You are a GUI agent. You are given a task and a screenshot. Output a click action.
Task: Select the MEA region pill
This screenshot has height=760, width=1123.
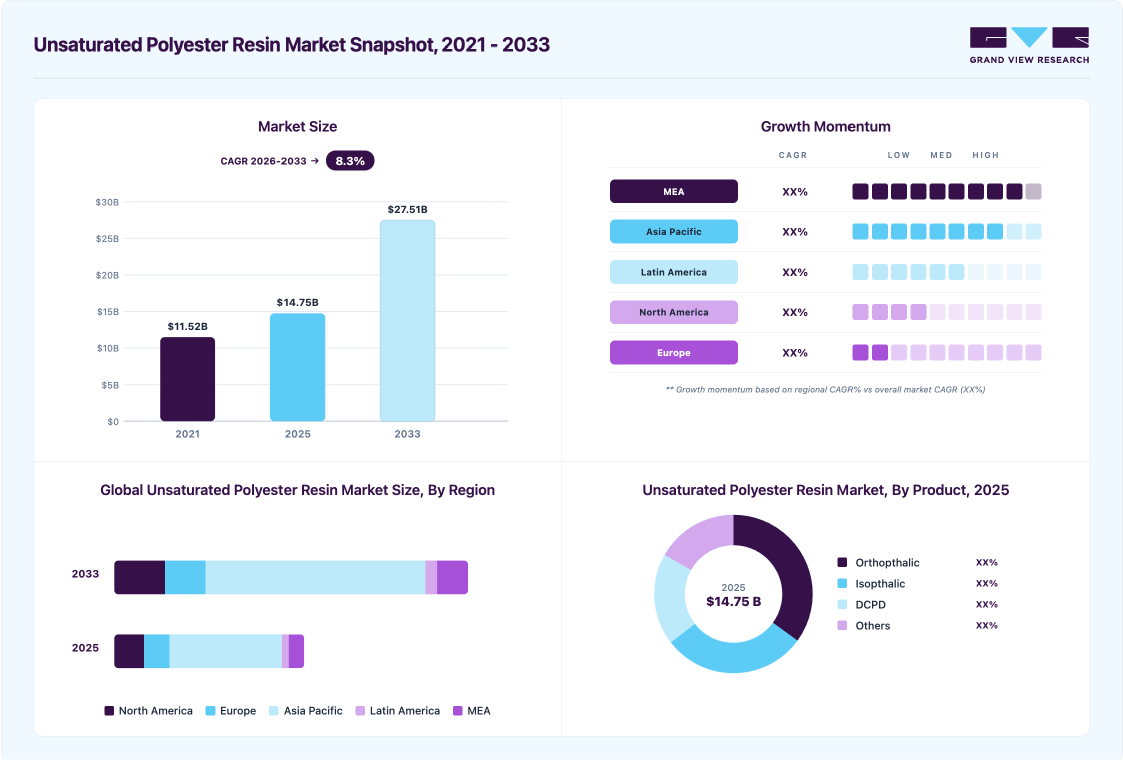(x=674, y=191)
